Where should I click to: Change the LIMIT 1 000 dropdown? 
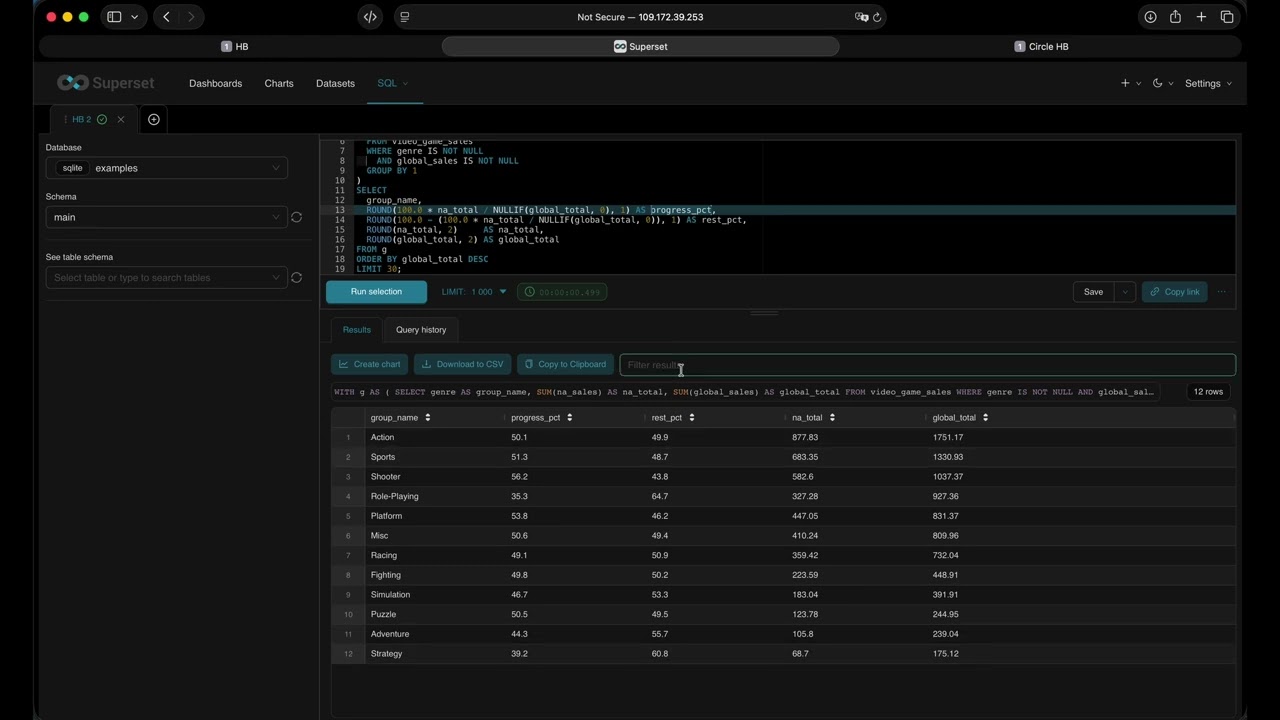coord(474,292)
